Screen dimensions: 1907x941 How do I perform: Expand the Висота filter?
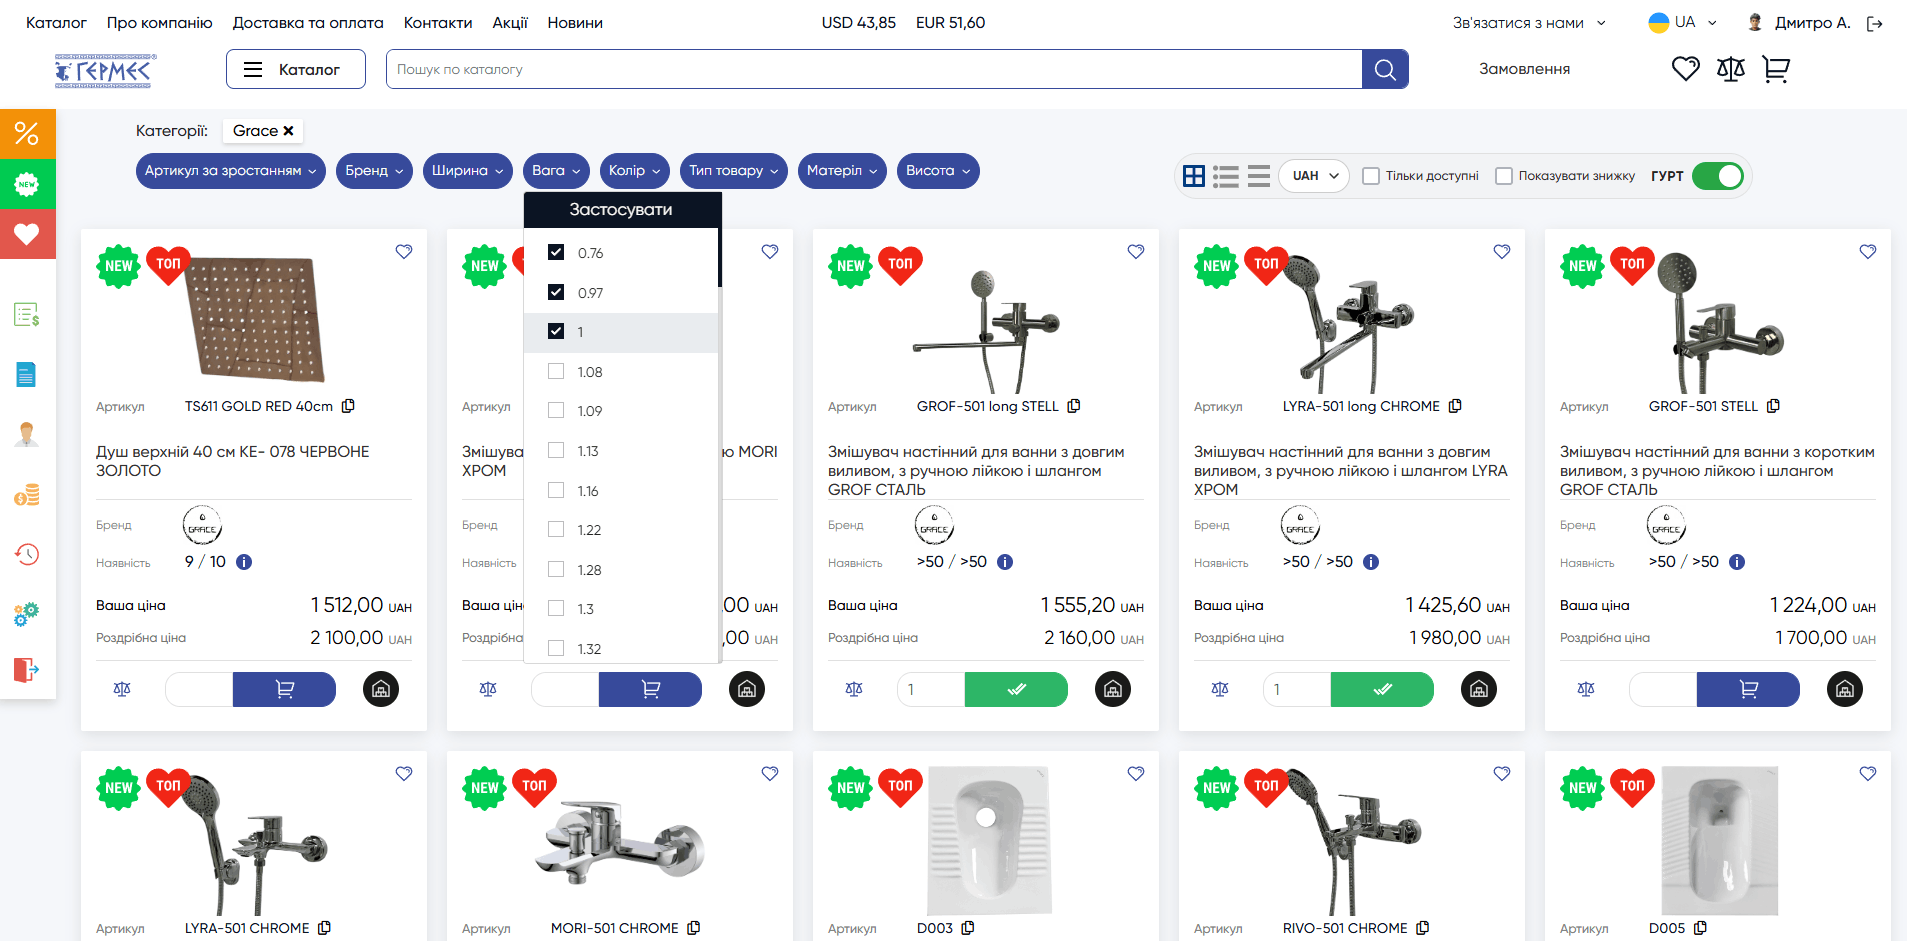tap(938, 171)
